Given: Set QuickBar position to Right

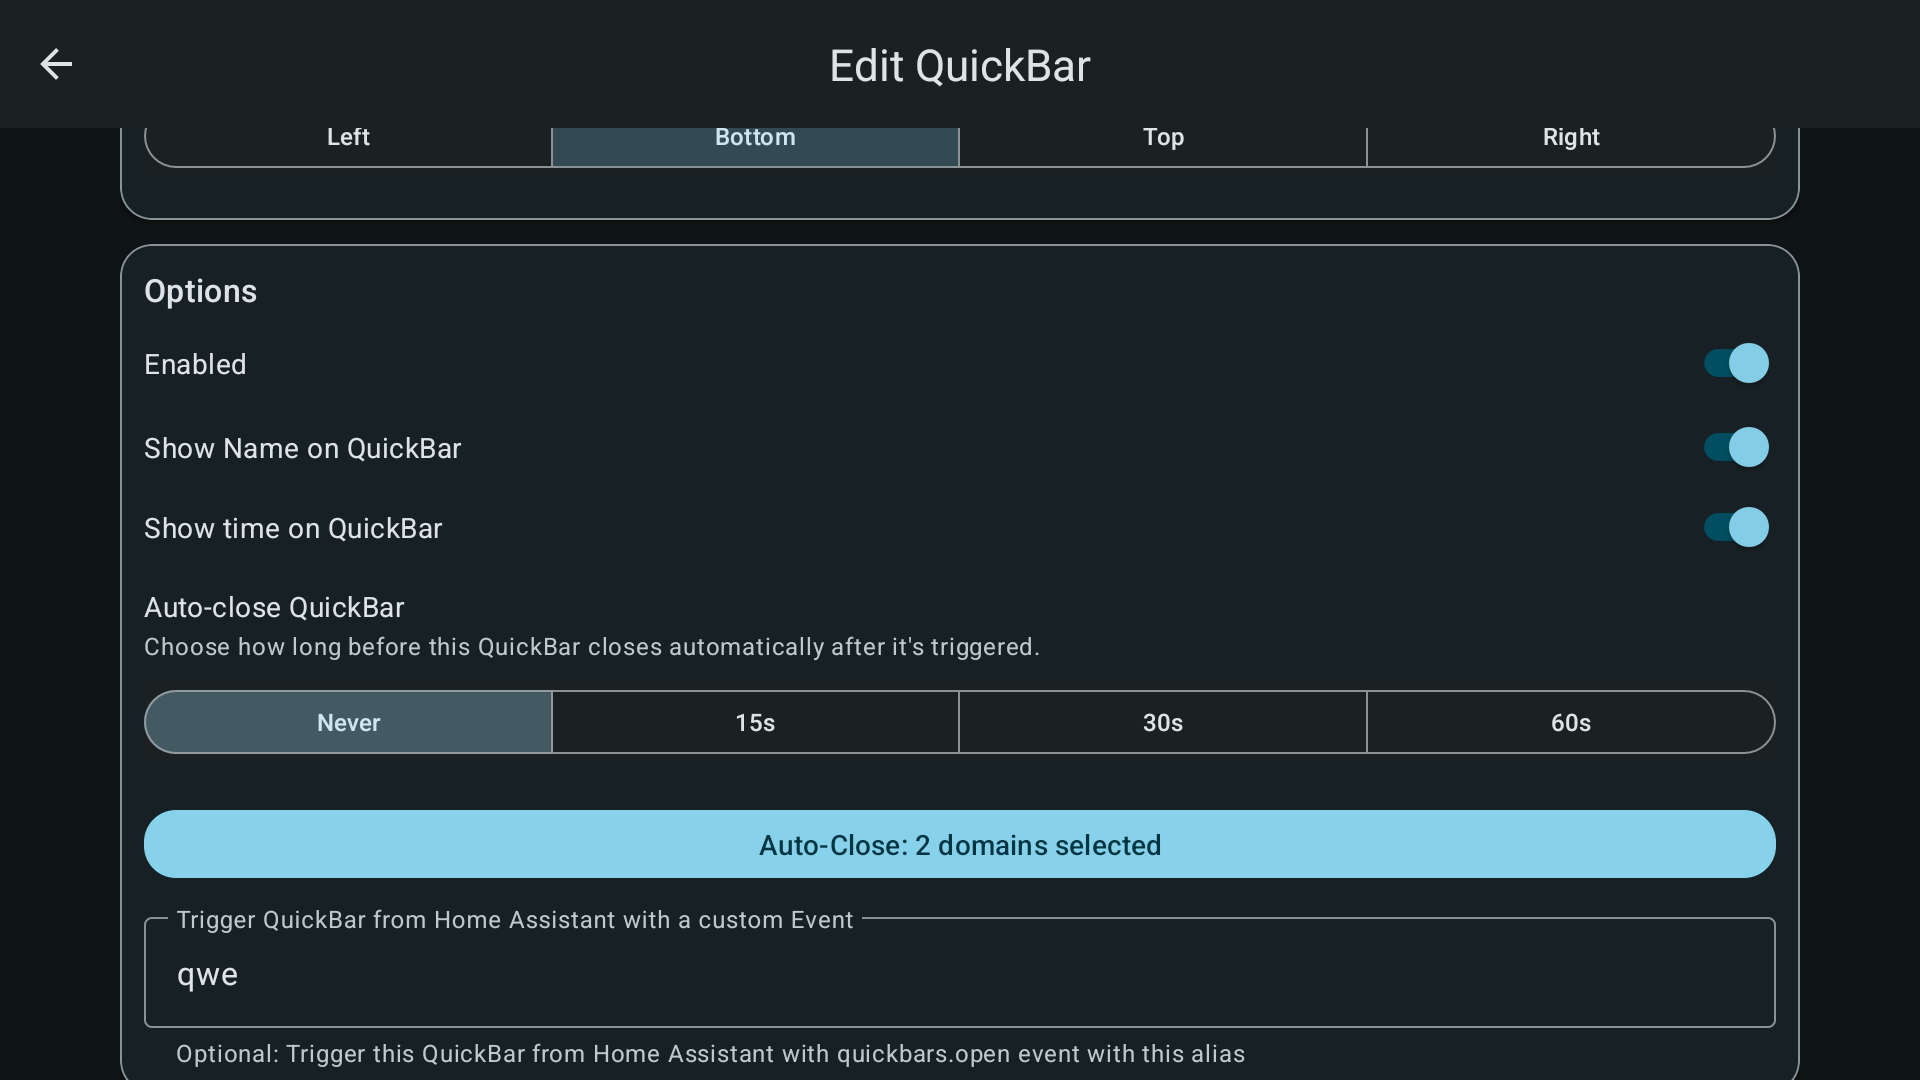Looking at the screenshot, I should [1571, 140].
